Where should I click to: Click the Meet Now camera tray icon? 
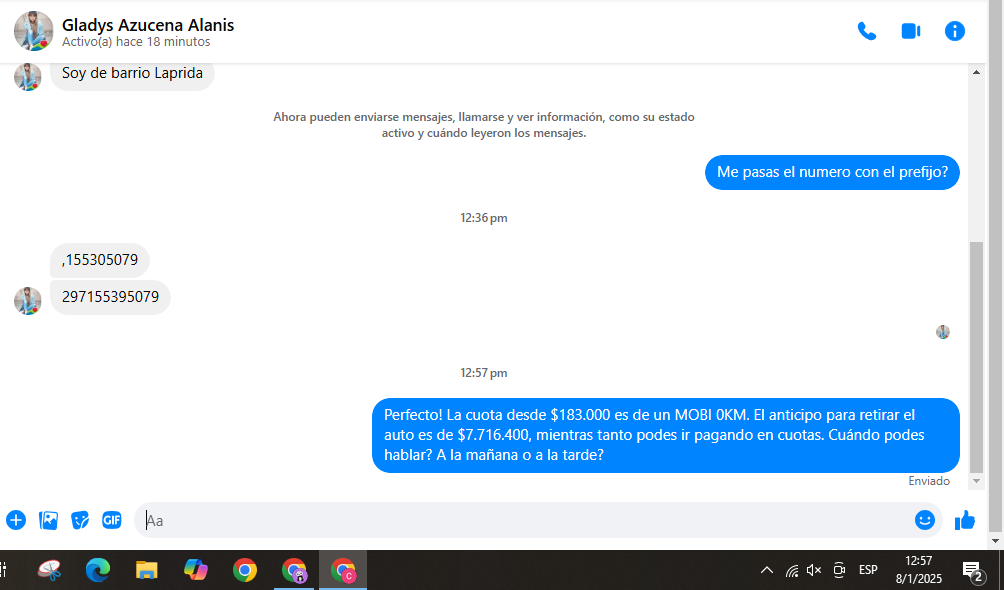click(839, 570)
